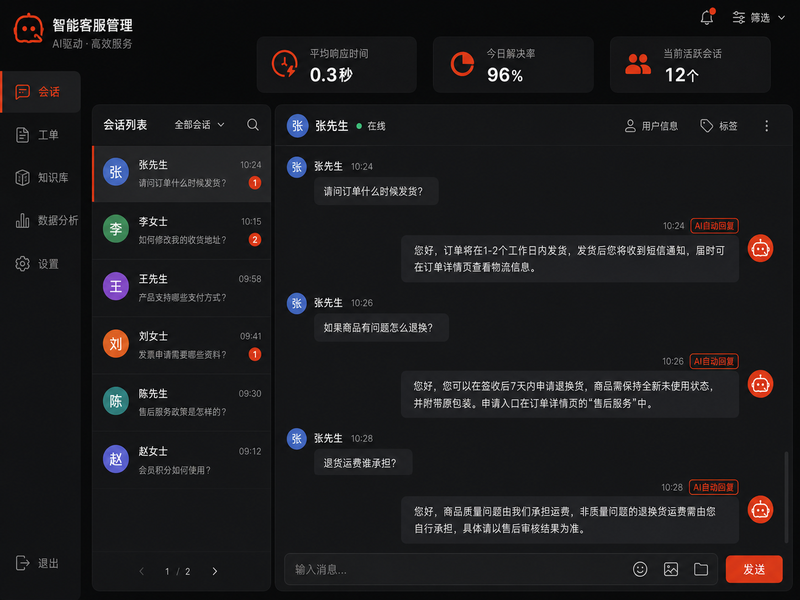The height and width of the screenshot is (600, 800).
Task: Open the chat more options menu
Action: click(x=766, y=126)
